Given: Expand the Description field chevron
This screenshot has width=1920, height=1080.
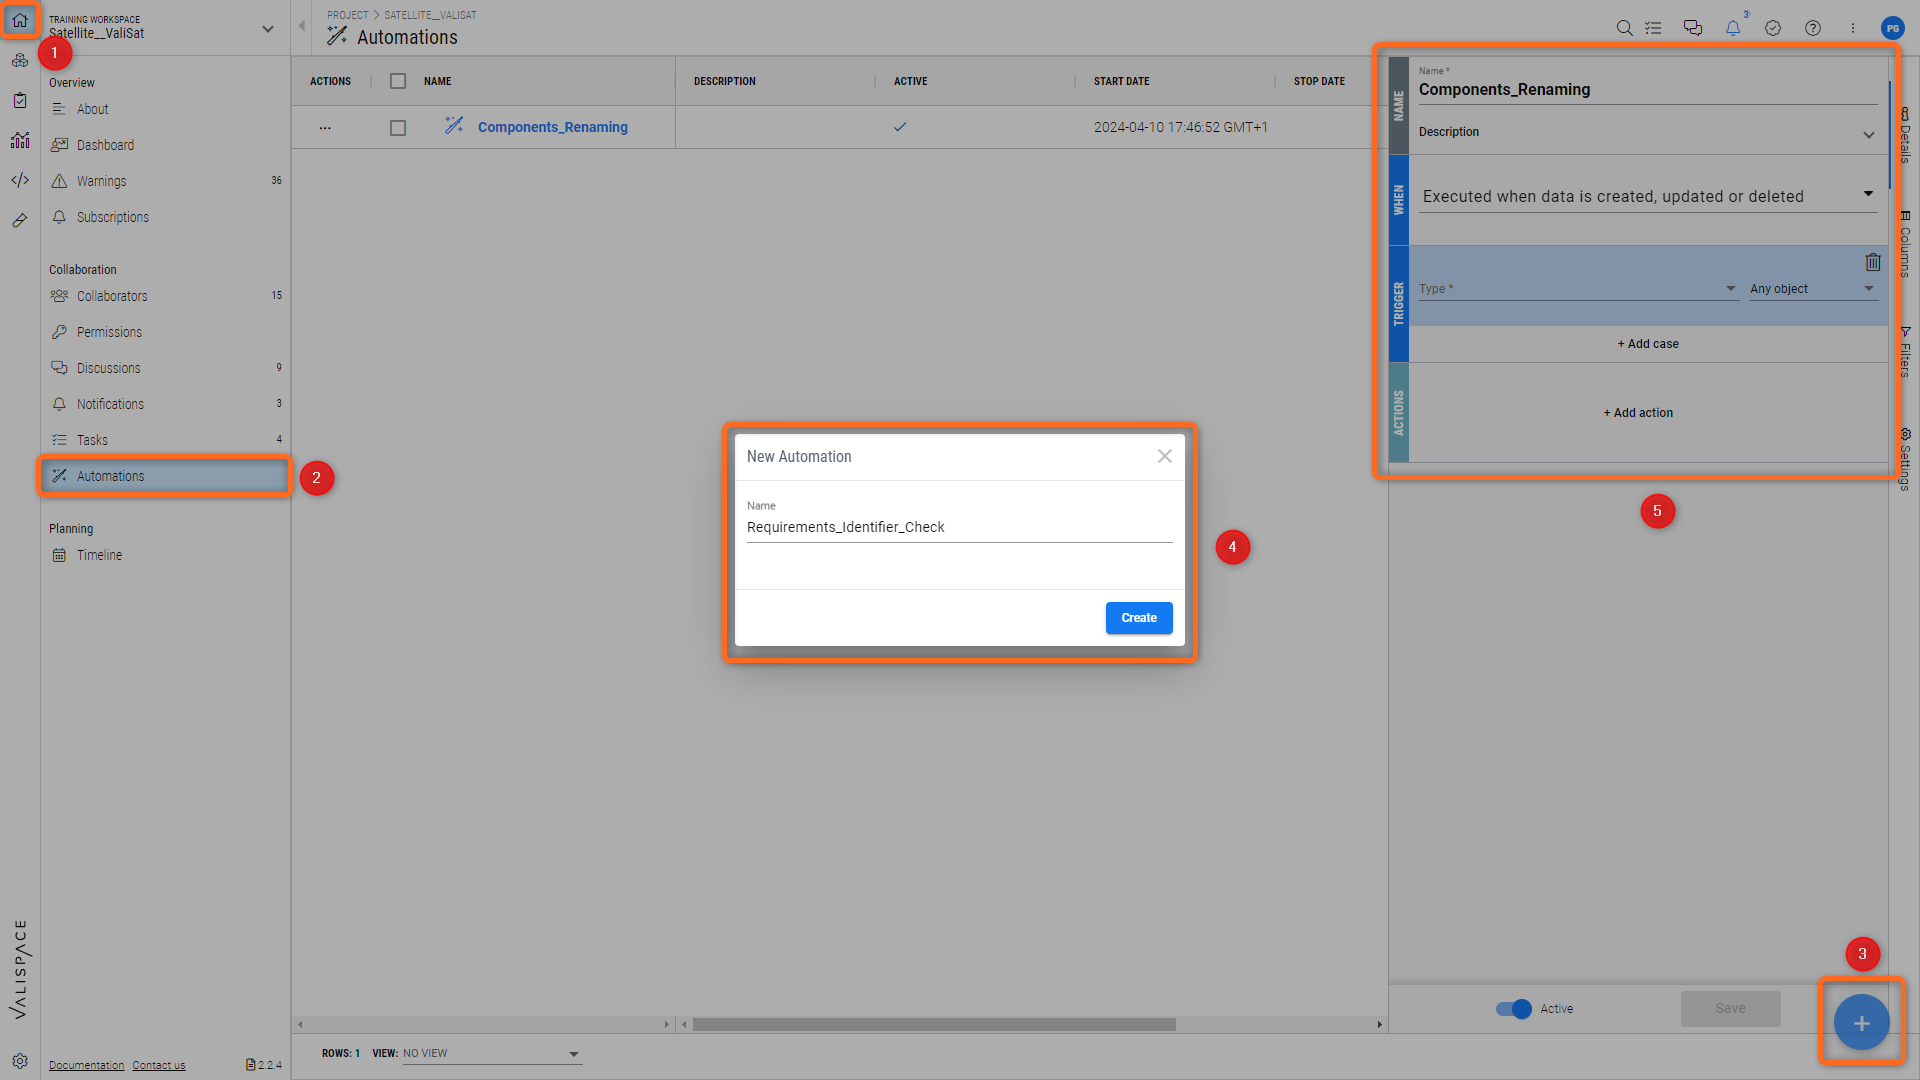Looking at the screenshot, I should (x=1868, y=135).
